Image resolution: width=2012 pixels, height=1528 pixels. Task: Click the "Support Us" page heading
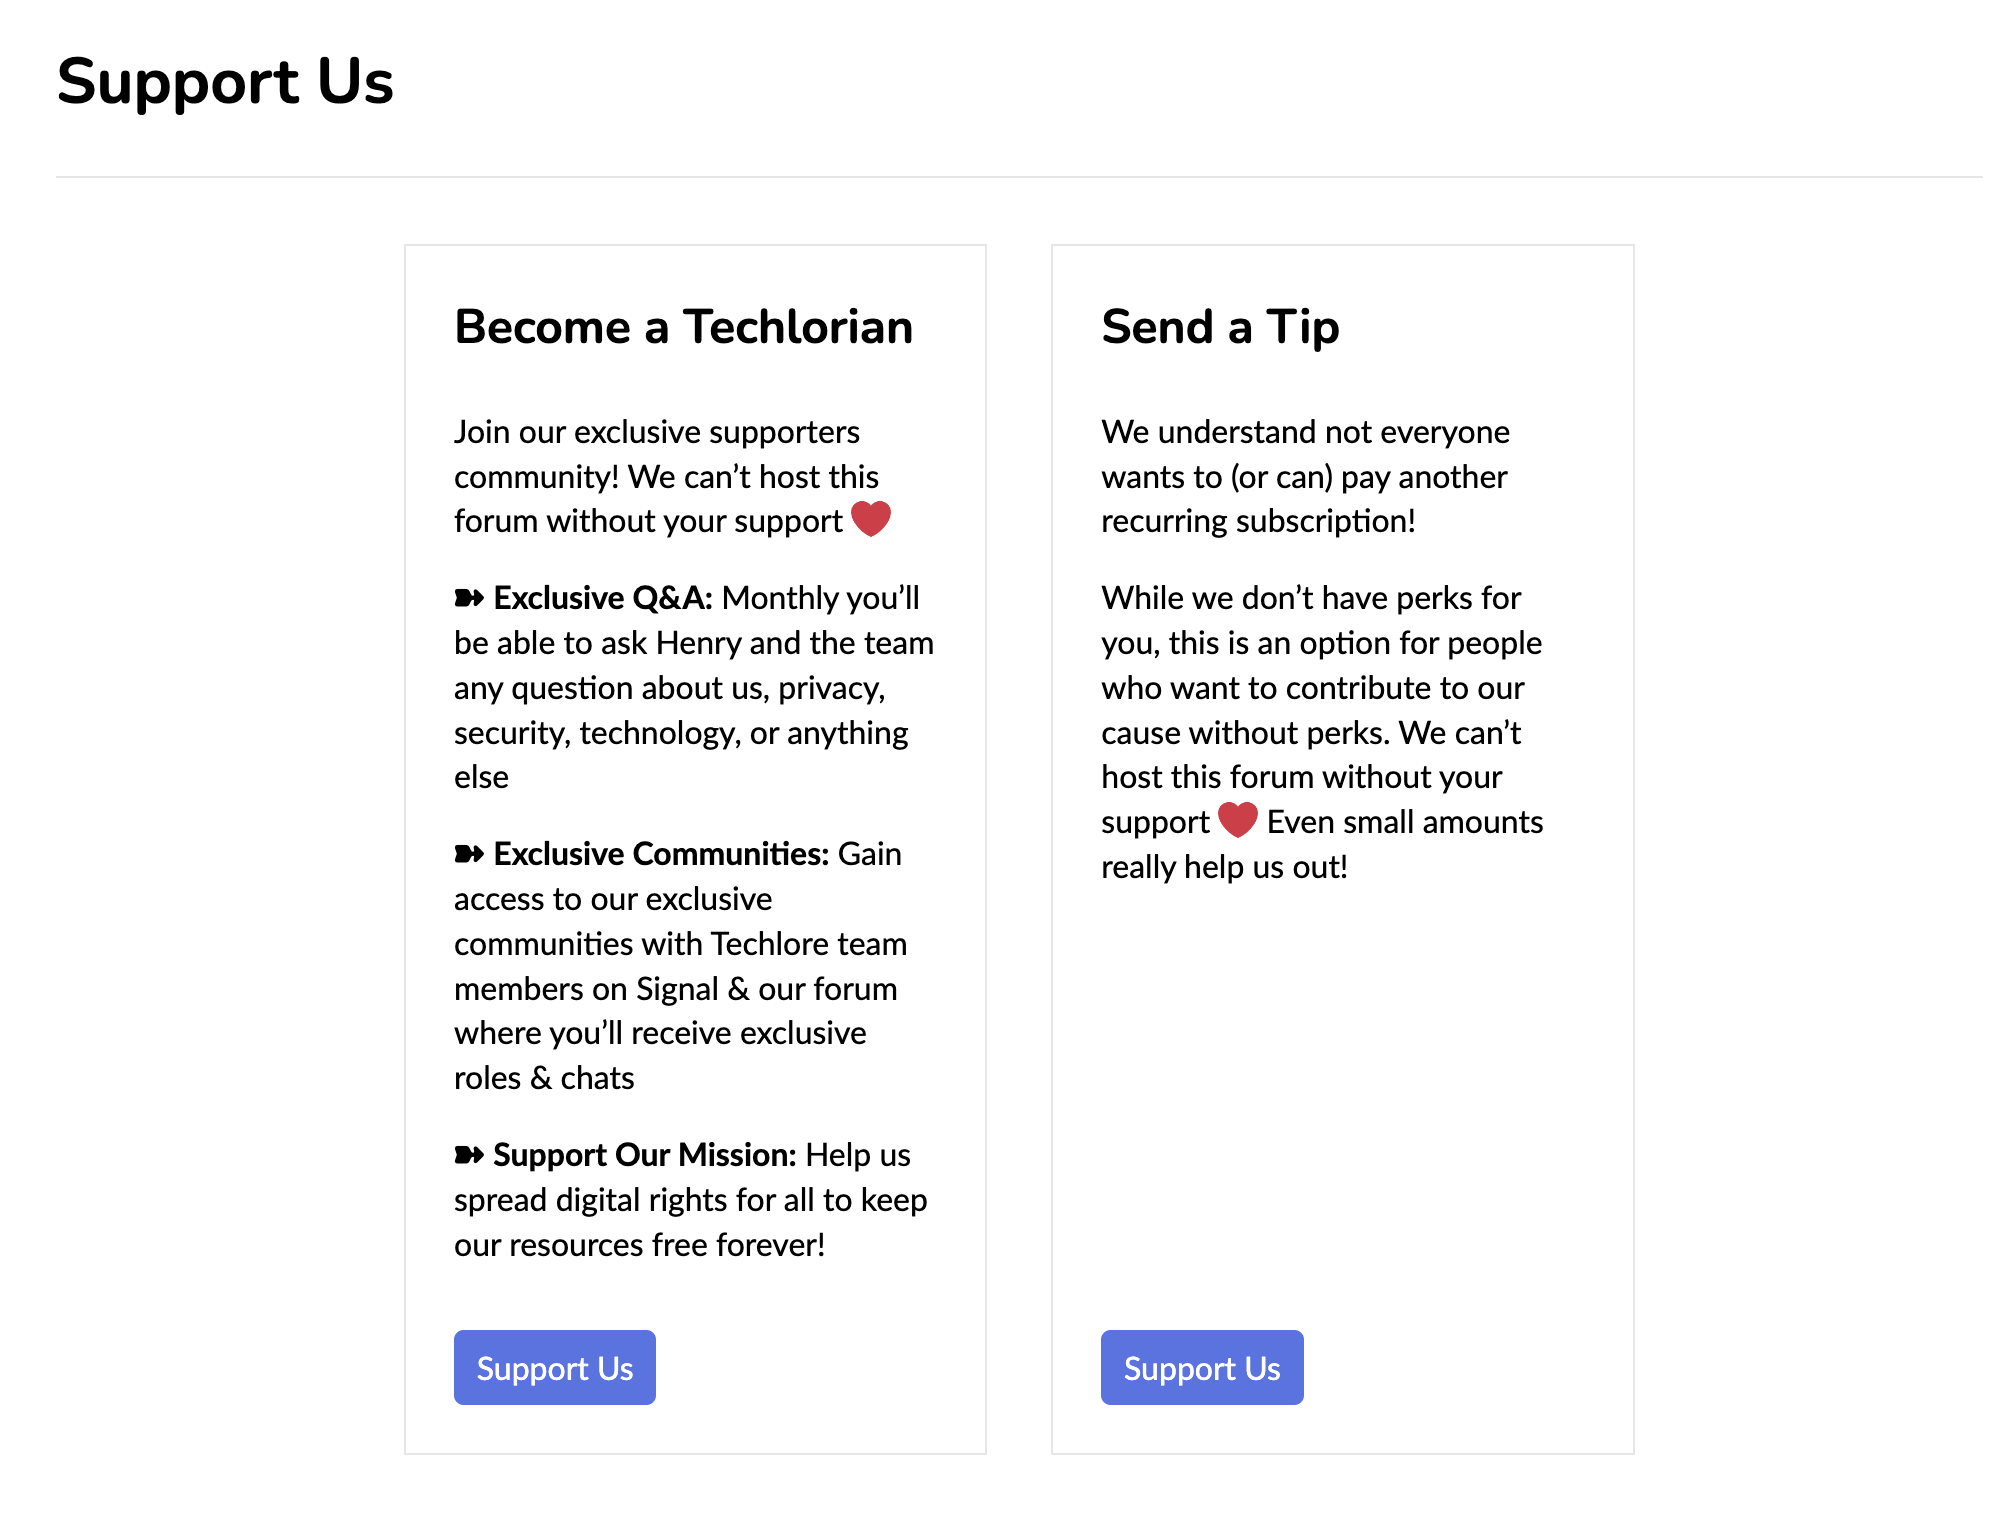pos(225,81)
